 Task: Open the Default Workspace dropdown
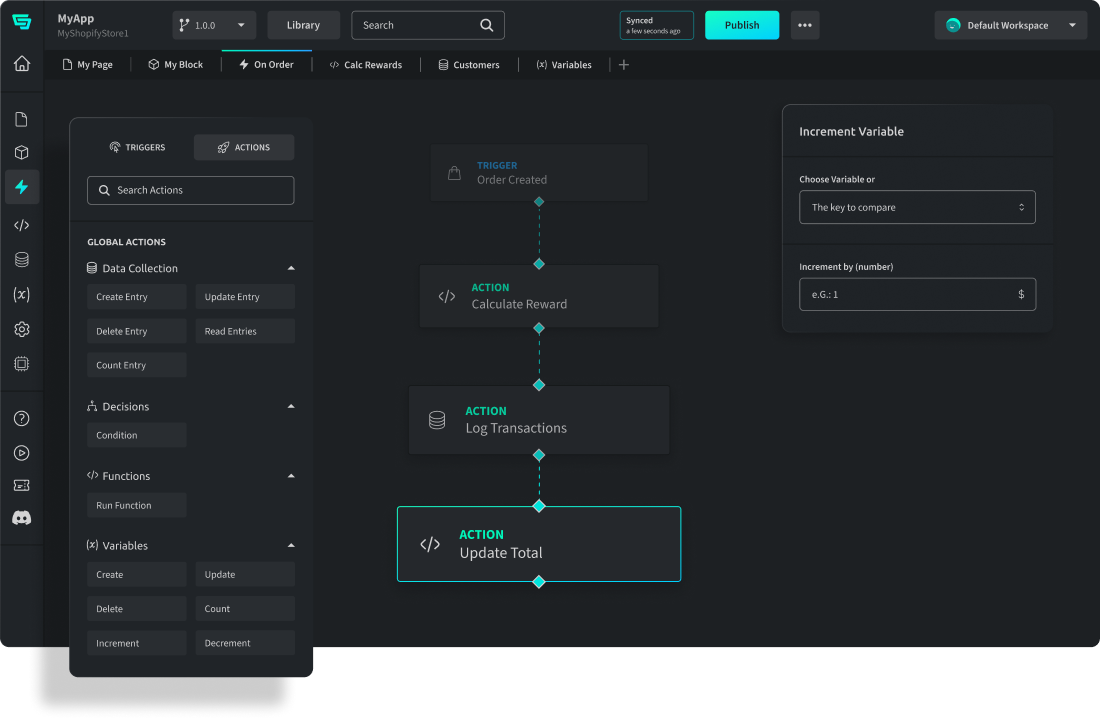[1011, 25]
